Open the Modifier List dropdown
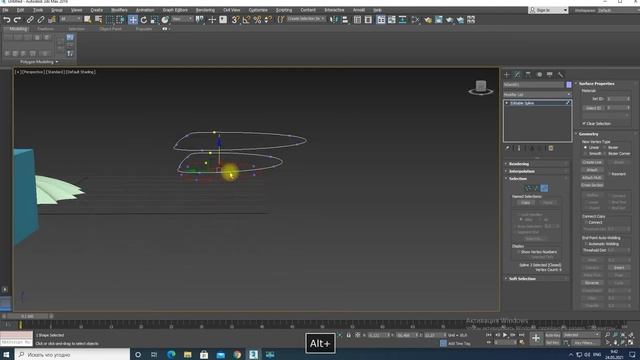This screenshot has width=640, height=360. [x=537, y=95]
